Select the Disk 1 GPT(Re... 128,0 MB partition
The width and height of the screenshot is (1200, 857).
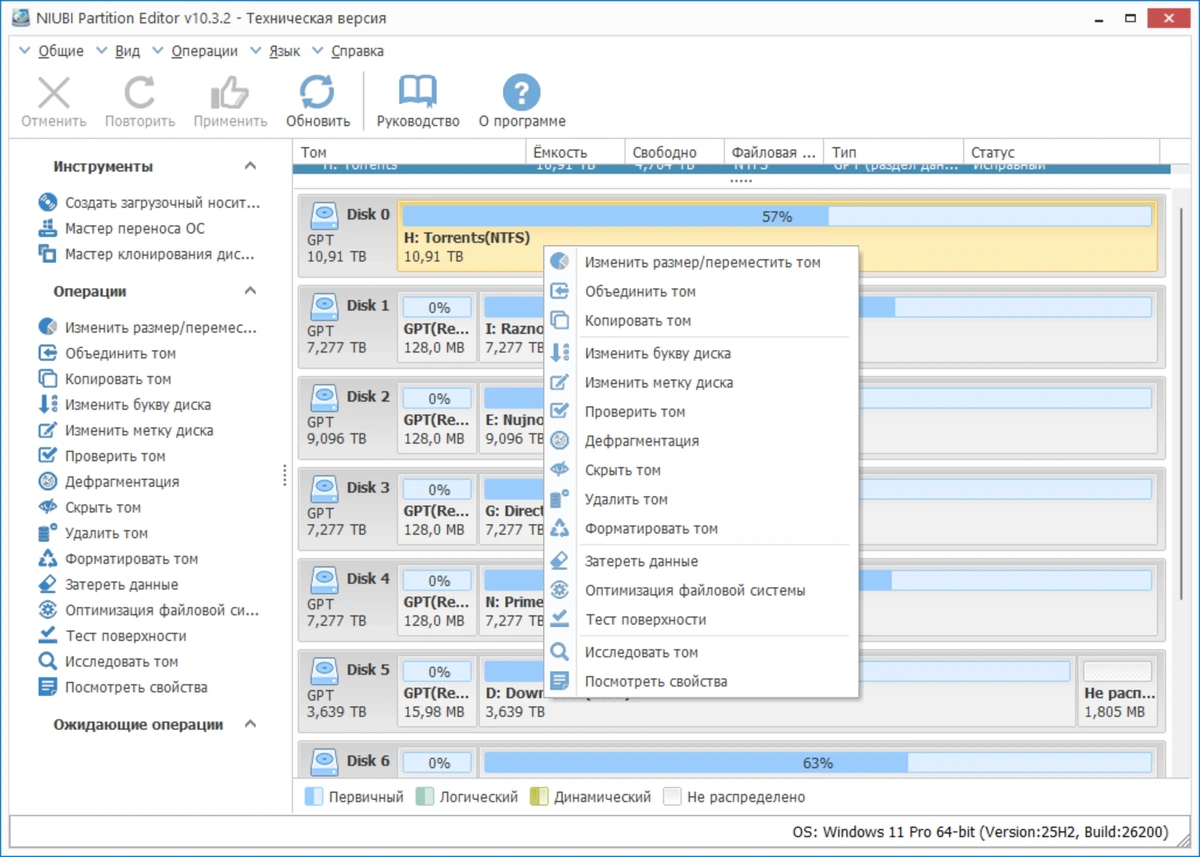[x=437, y=325]
